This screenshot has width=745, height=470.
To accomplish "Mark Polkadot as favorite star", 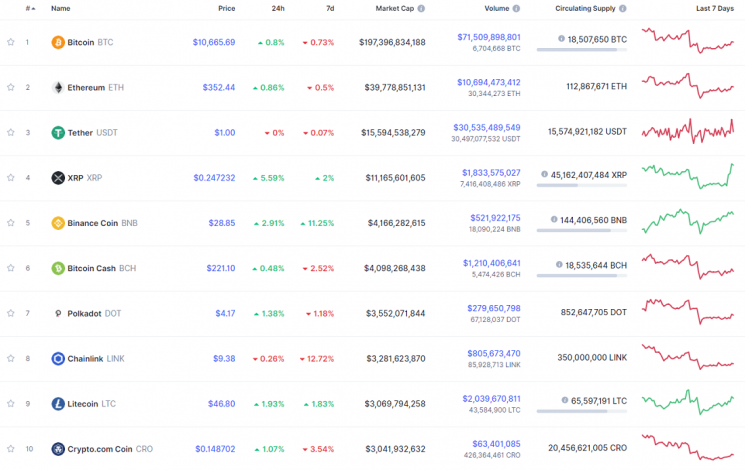I will pos(10,313).
